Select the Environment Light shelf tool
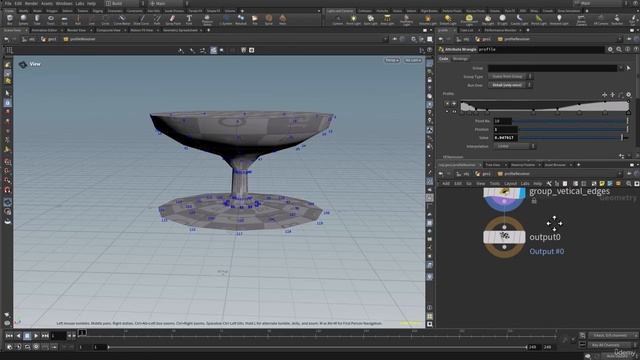 tap(469, 19)
